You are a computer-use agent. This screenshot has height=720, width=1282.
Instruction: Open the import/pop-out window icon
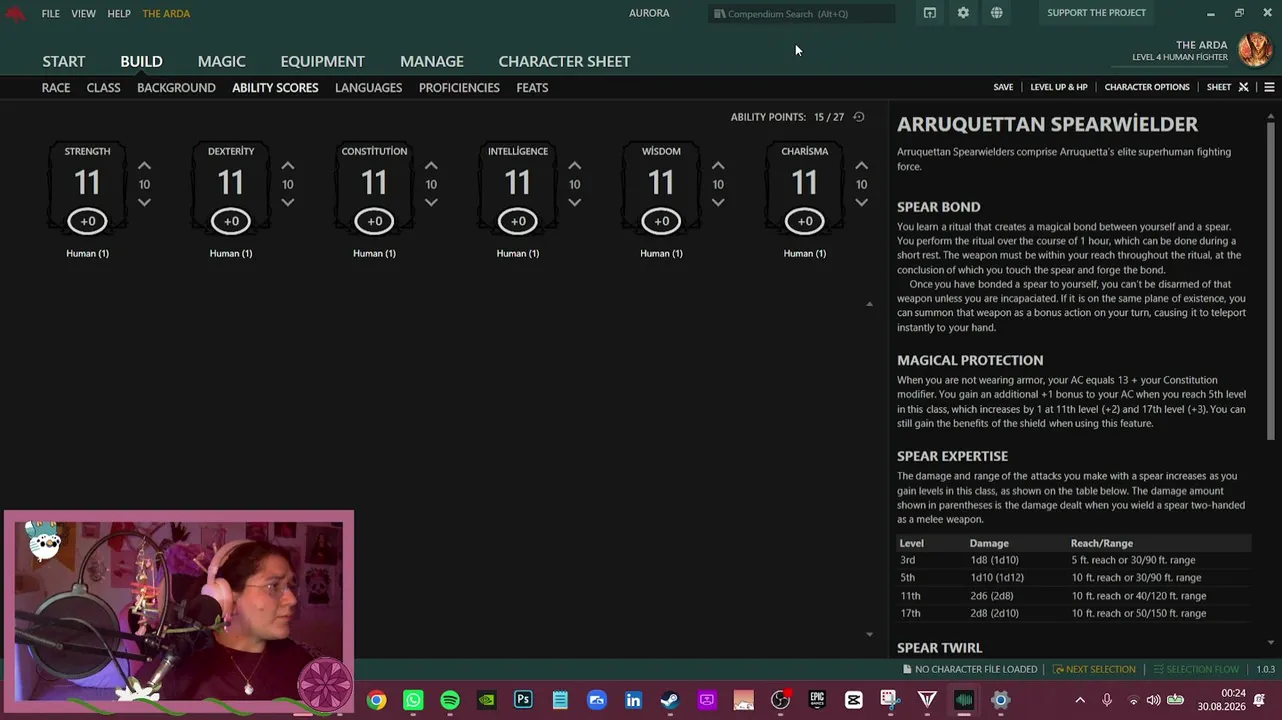pyautogui.click(x=930, y=13)
